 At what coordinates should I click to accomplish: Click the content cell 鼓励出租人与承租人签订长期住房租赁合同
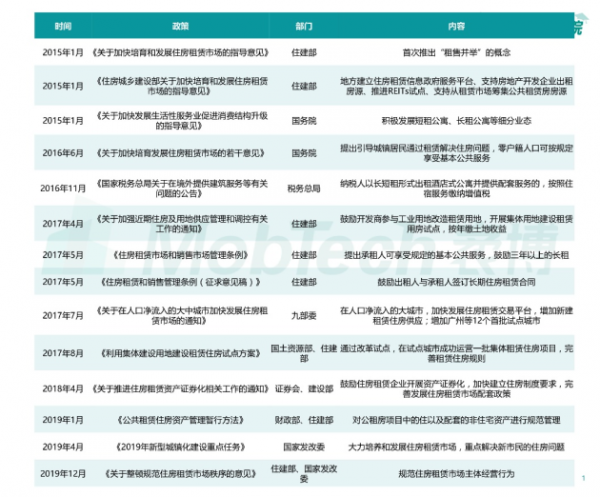pyautogui.click(x=456, y=282)
